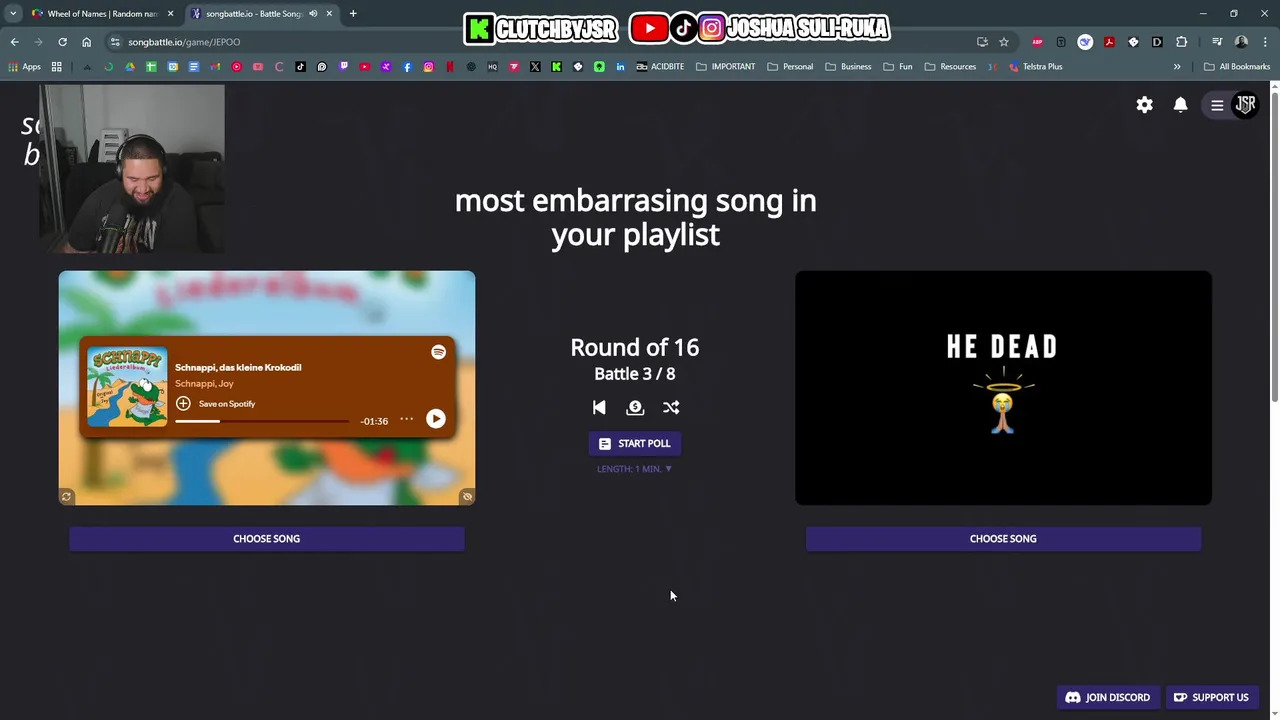Open a new browser tab
Image resolution: width=1280 pixels, height=720 pixels.
[x=353, y=14]
